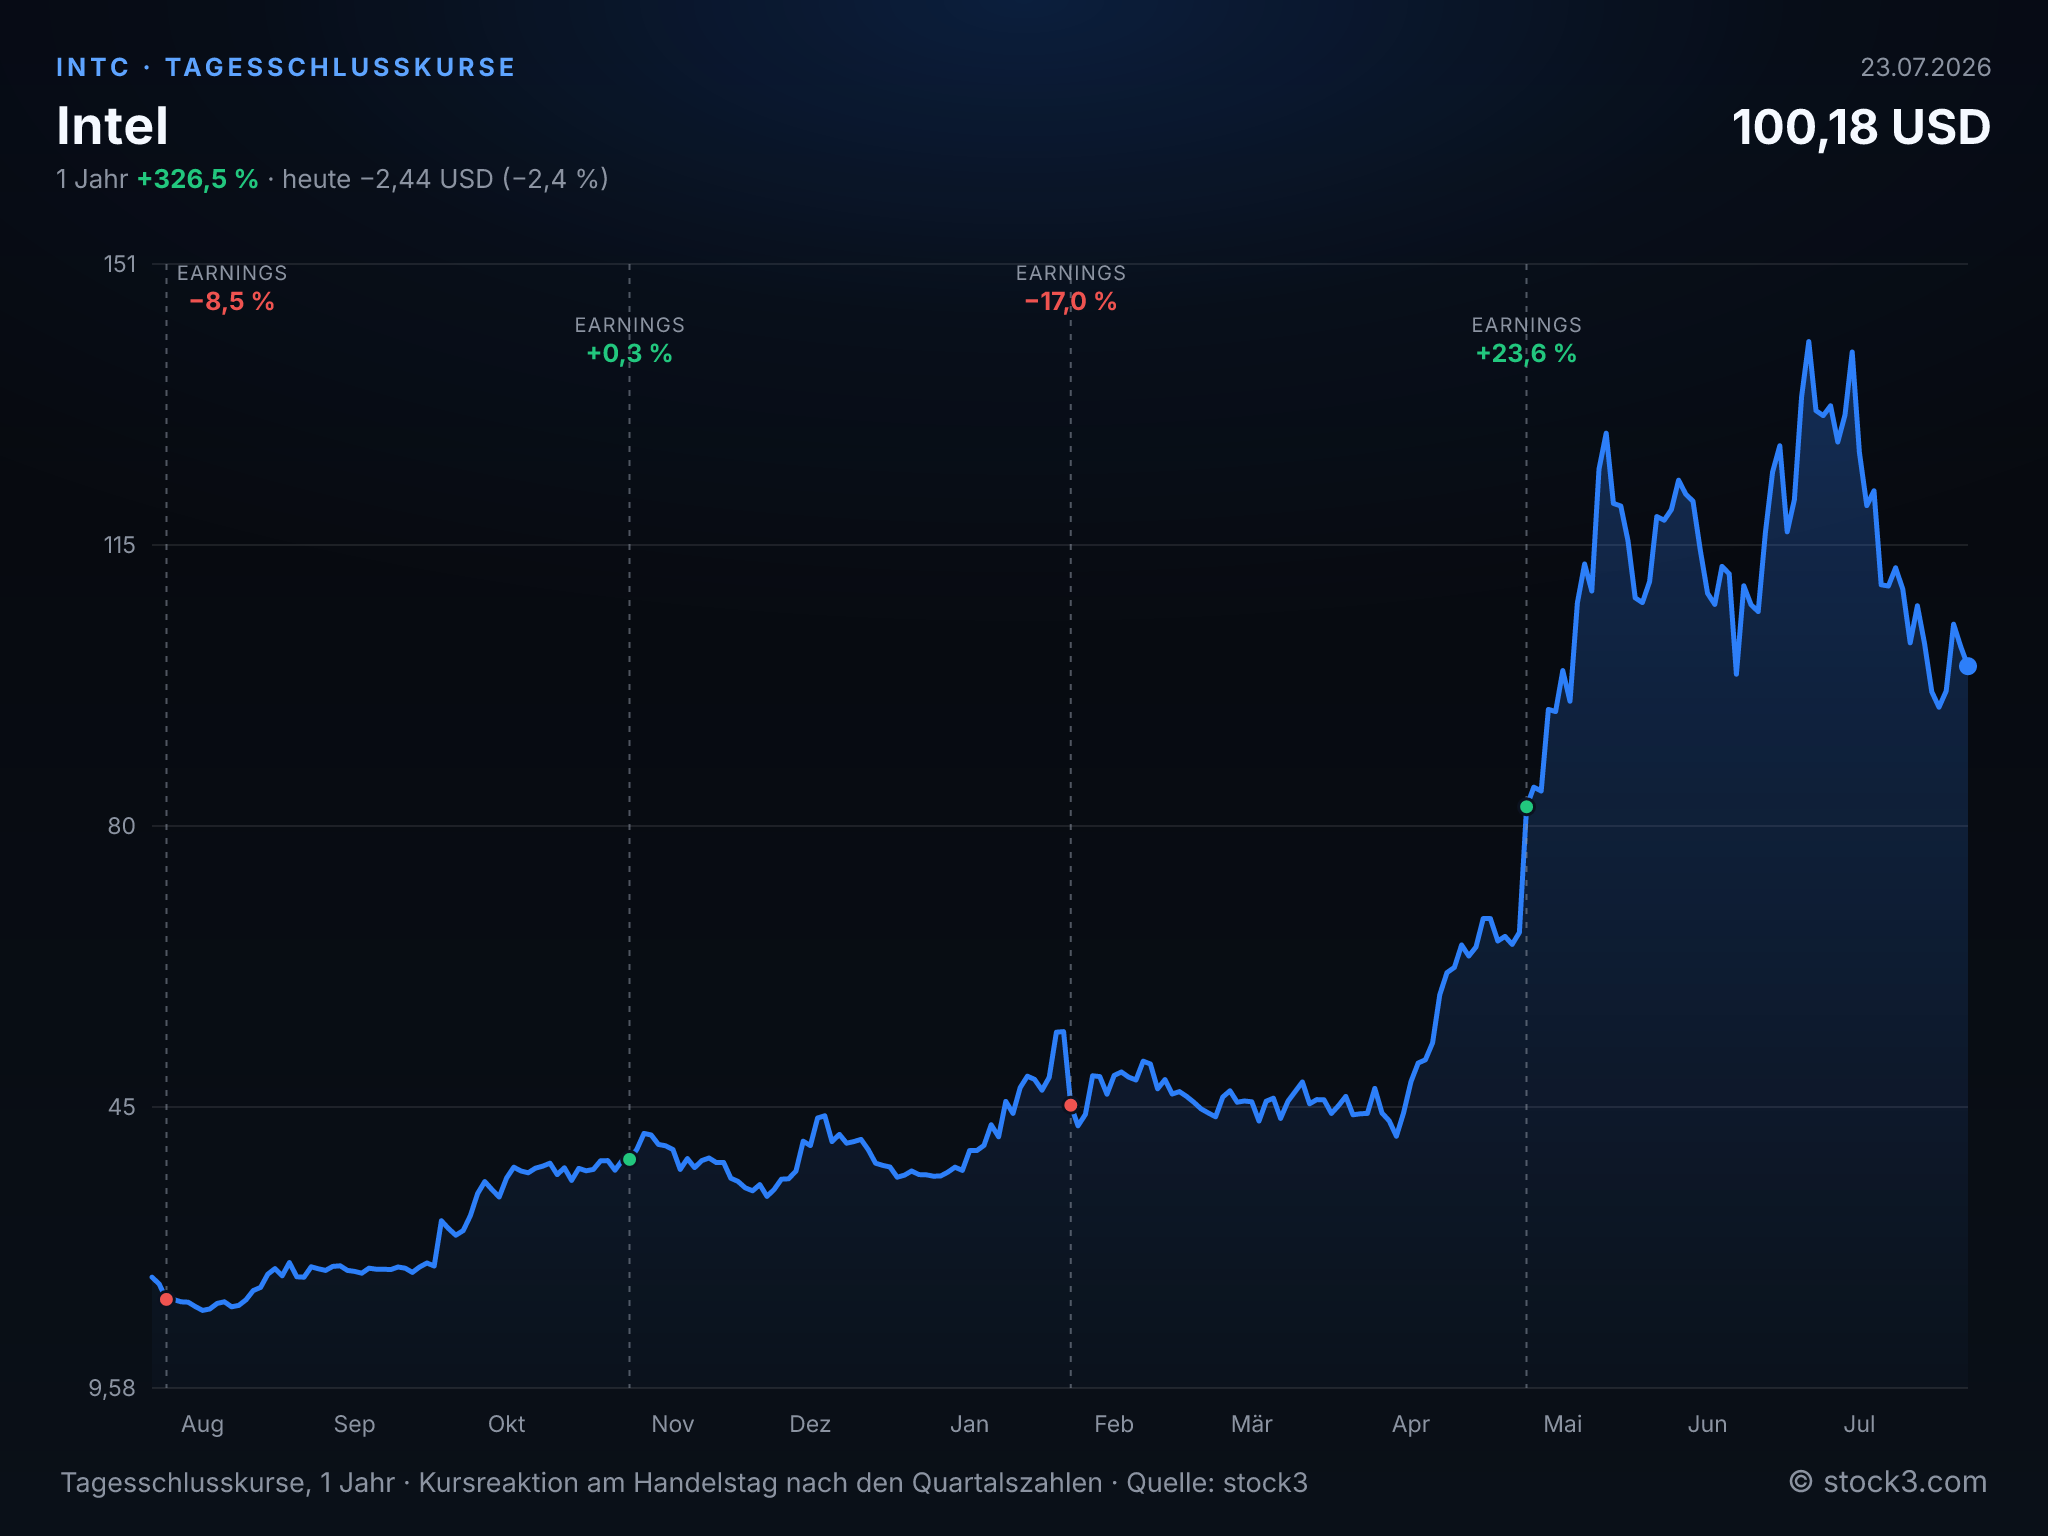Screen dimensions: 2048x1536
Task: Click the INTC · Tagesschlusskurse header
Action: point(286,67)
